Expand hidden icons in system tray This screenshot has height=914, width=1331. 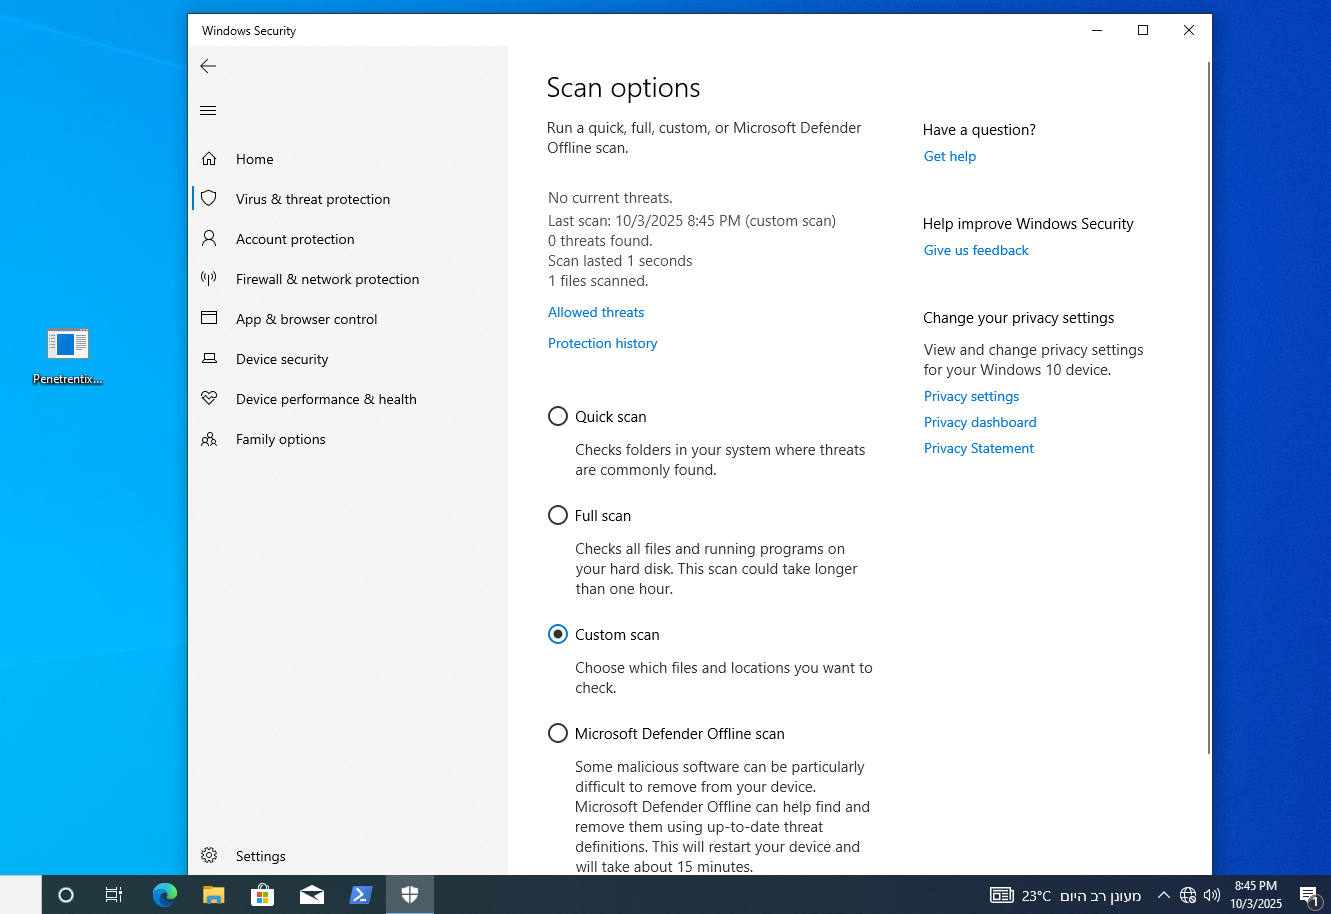click(1163, 895)
